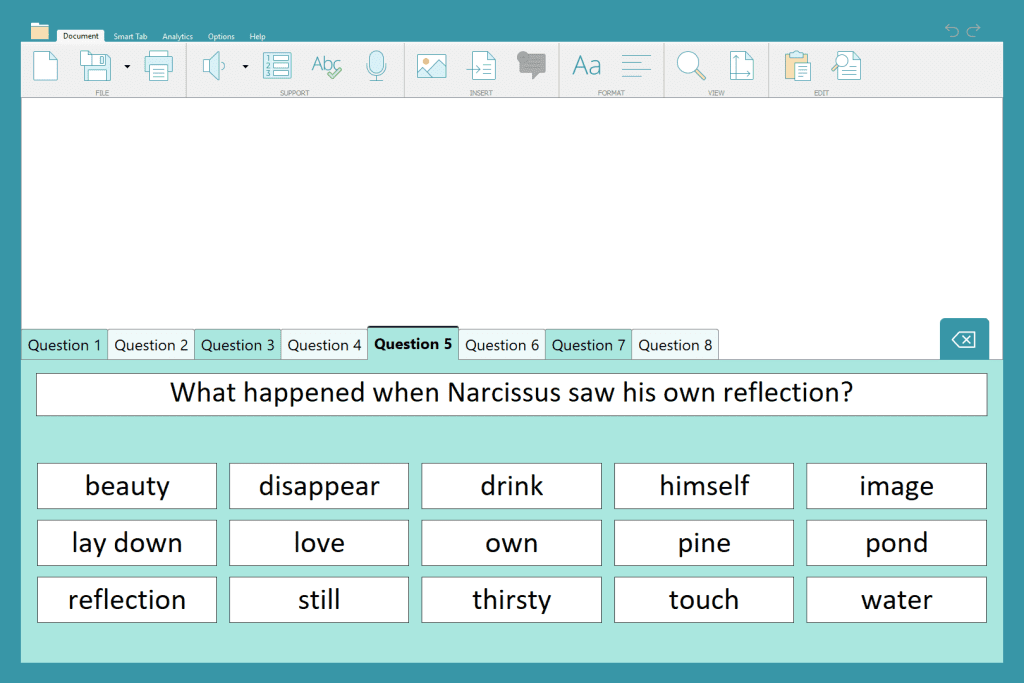Open the Help ribbon tab
This screenshot has width=1024, height=683.
(x=257, y=37)
